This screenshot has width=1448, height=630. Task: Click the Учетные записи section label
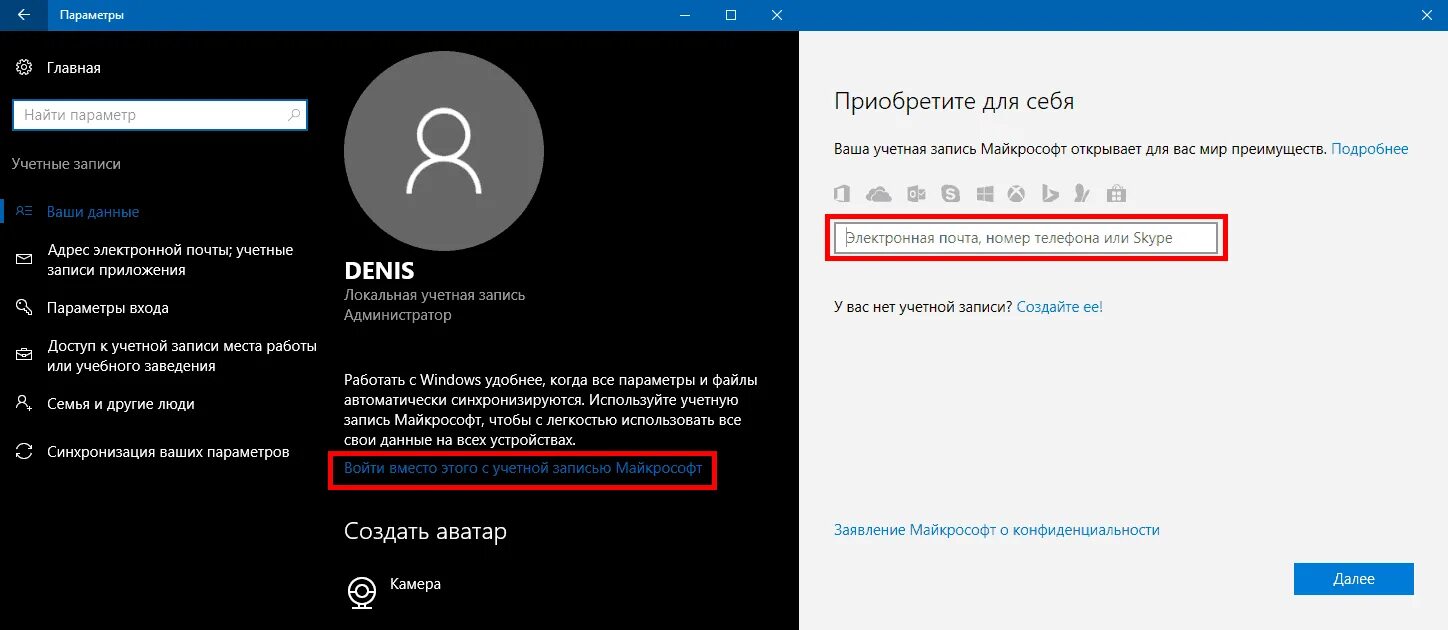[x=66, y=164]
